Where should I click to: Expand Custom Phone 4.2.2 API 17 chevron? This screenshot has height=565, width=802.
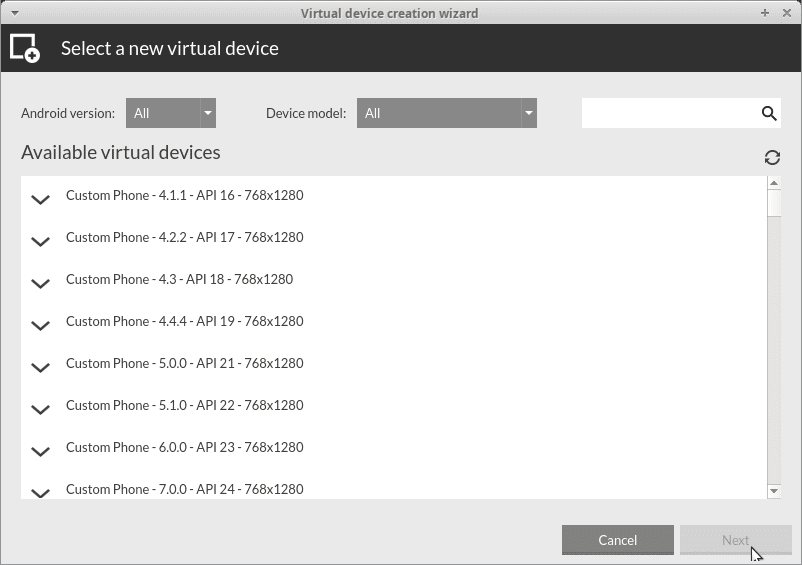click(40, 241)
